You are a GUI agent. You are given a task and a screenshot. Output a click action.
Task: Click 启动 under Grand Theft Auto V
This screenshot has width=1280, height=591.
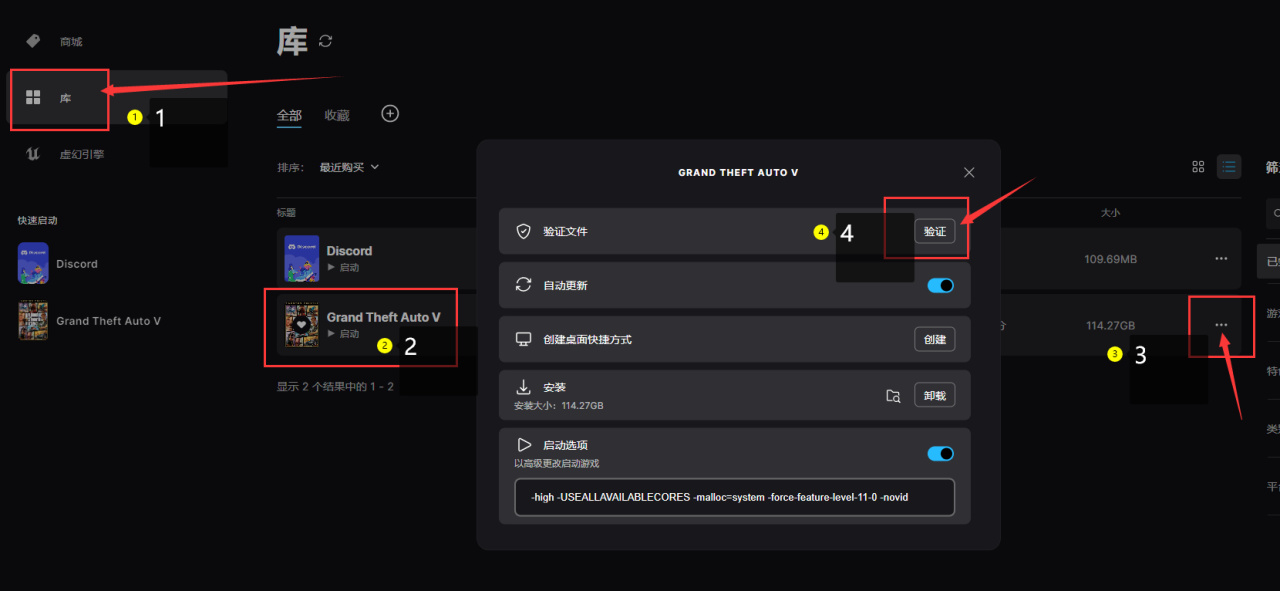click(343, 334)
